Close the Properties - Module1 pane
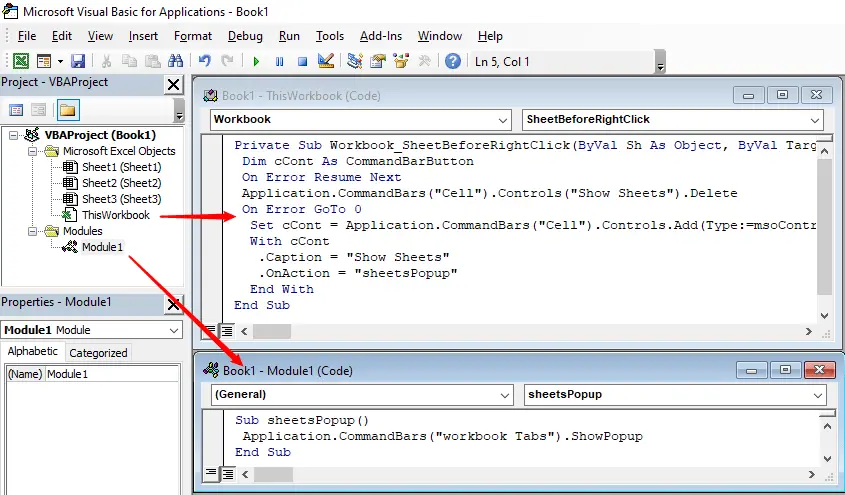 [x=174, y=305]
